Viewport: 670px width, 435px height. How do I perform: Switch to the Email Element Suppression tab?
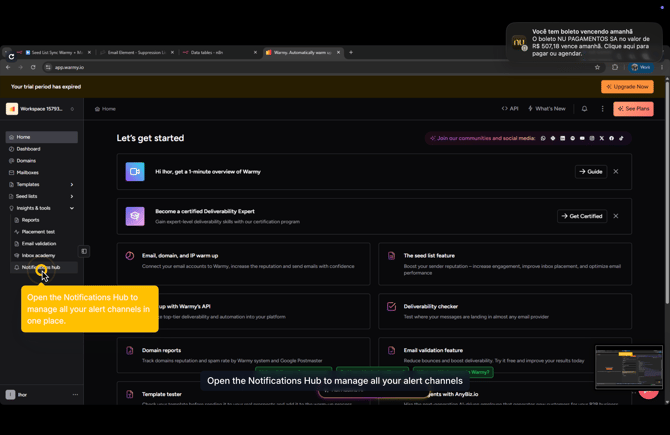click(137, 53)
